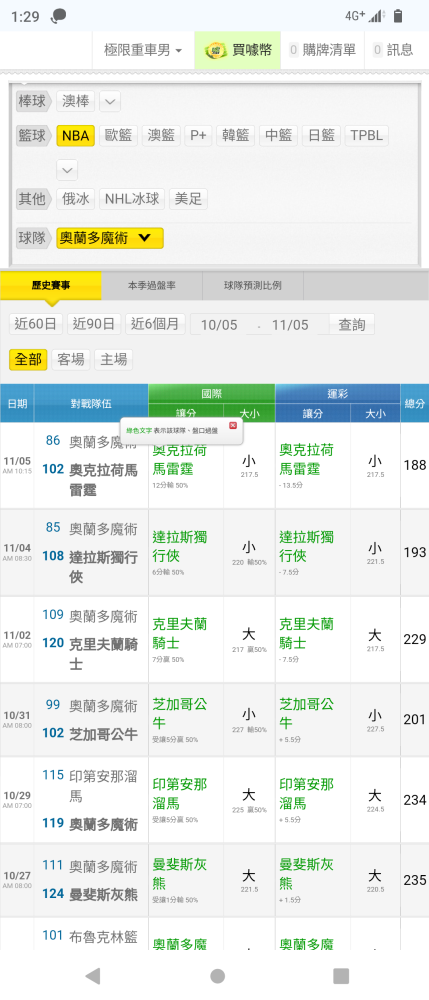Filter by 近6個月

click(x=155, y=324)
